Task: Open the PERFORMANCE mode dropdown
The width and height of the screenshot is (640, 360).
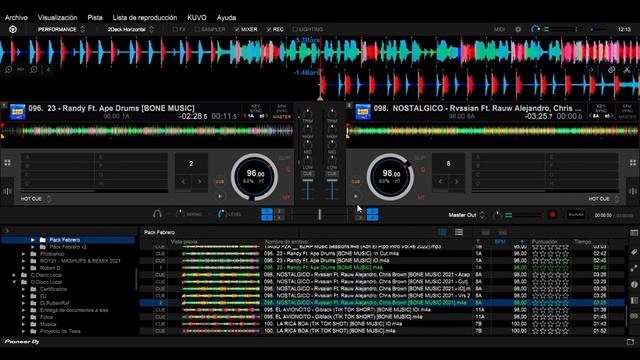Action: click(x=61, y=29)
